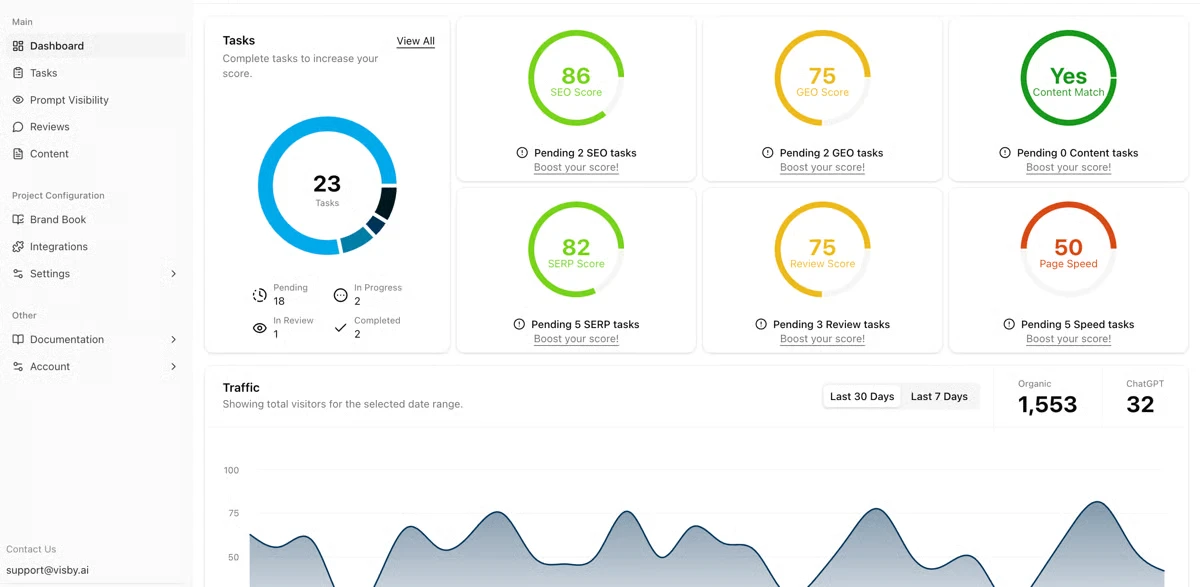Navigate to the Content section
Viewport: 1200px width, 587px height.
click(96, 154)
